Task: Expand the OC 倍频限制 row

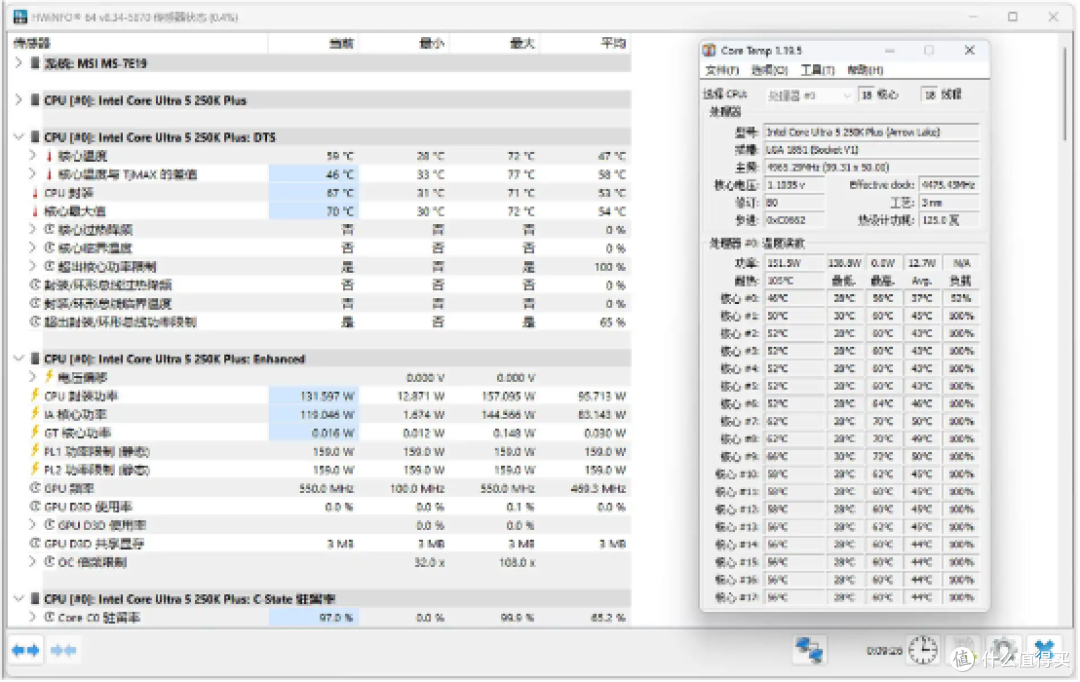Action: pos(32,562)
